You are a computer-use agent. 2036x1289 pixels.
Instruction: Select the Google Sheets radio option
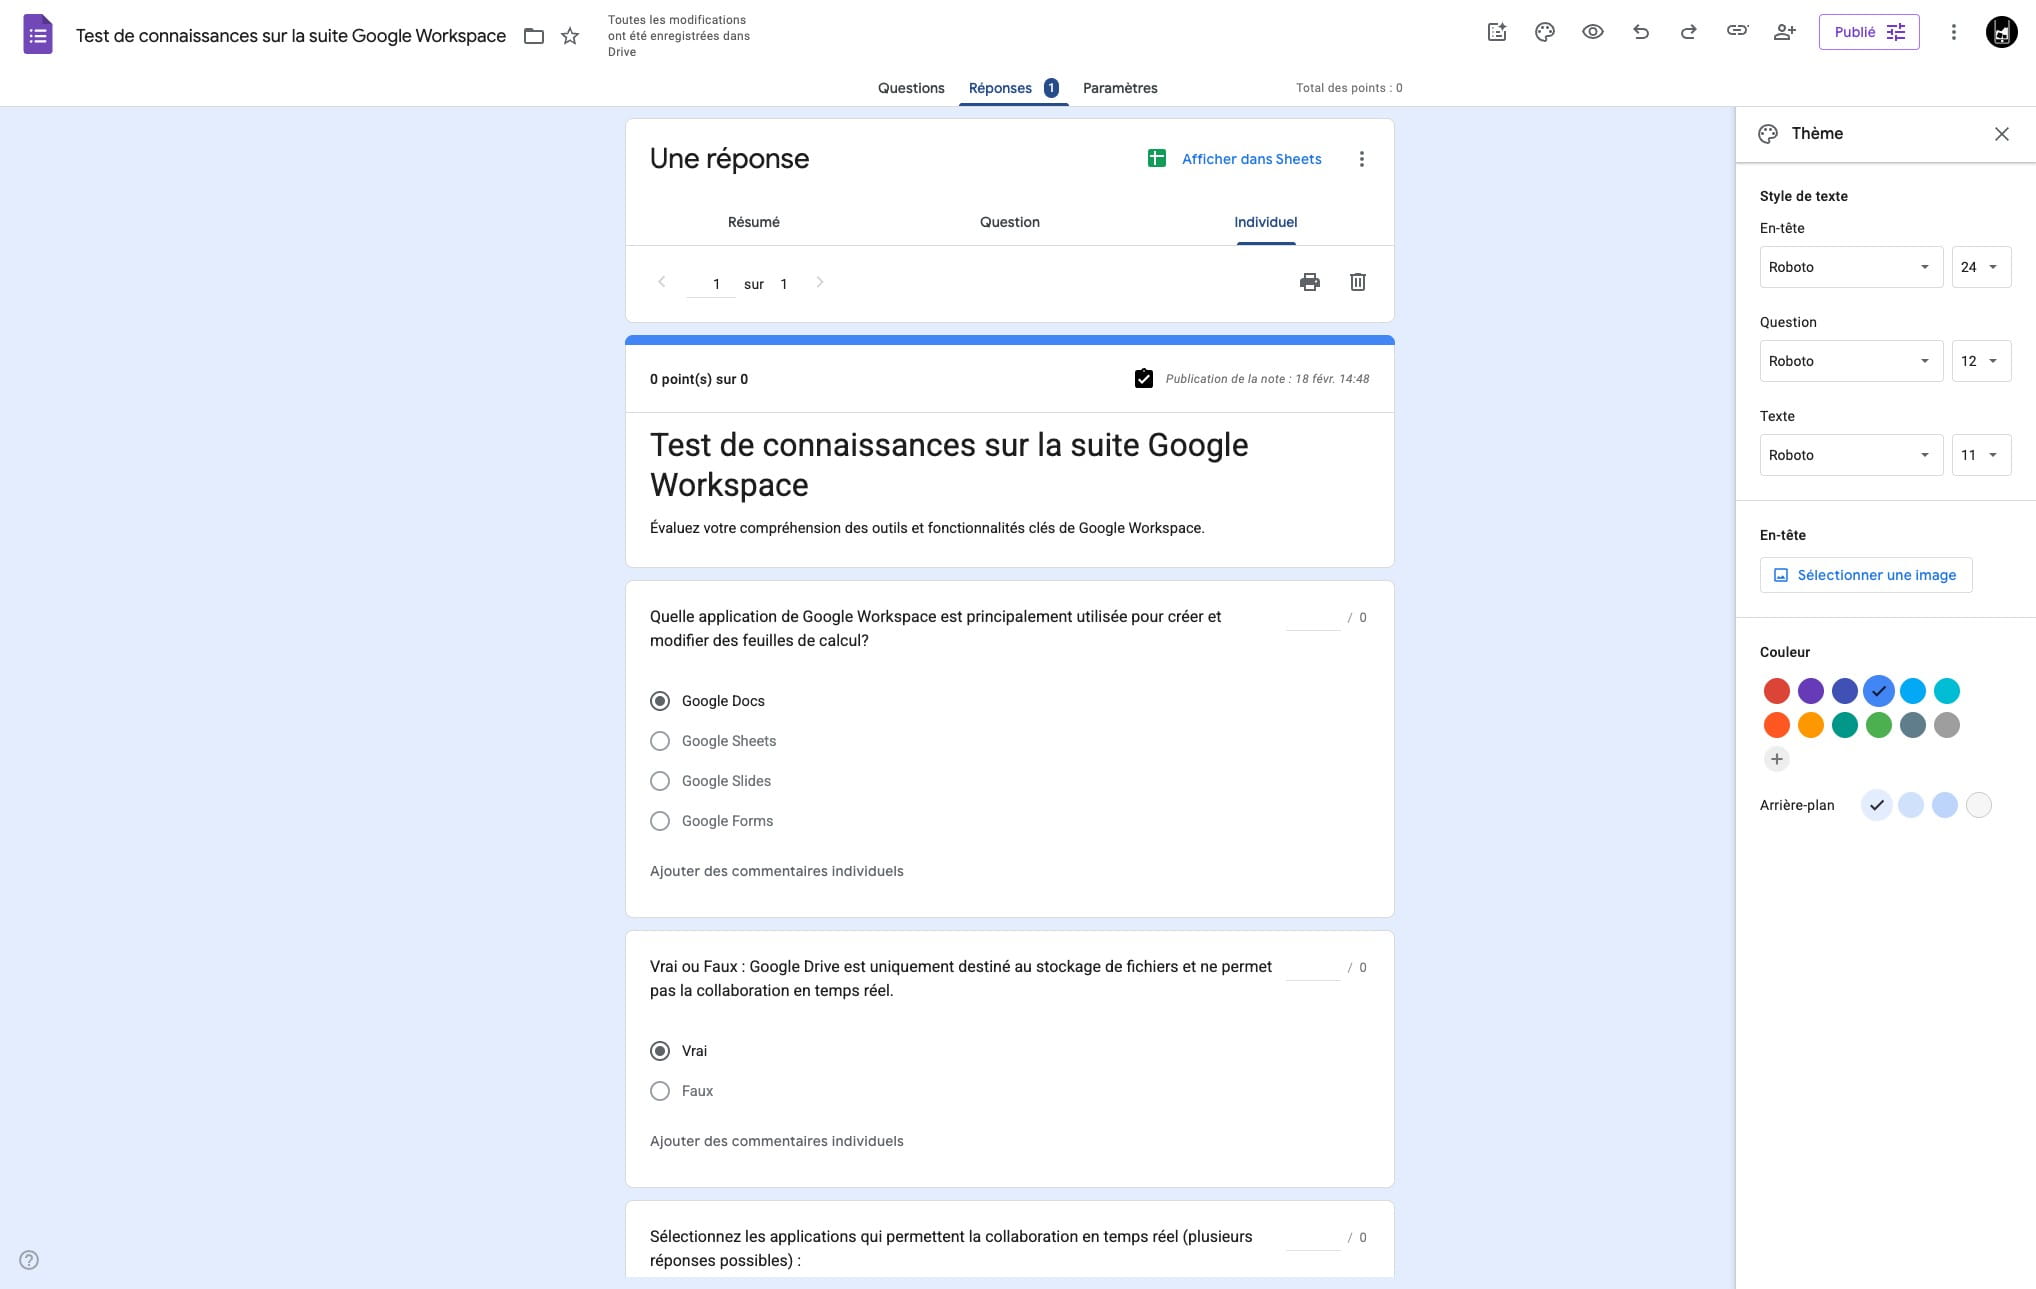pos(660,741)
